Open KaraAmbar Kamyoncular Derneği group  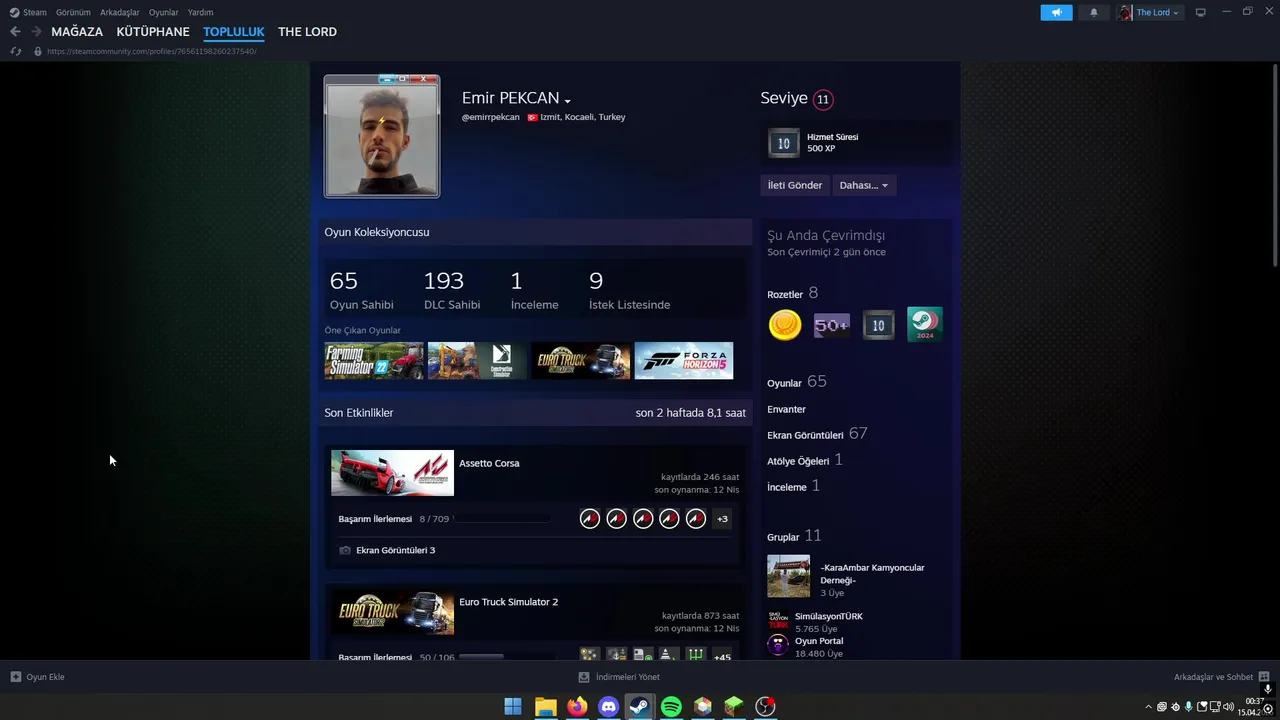(x=872, y=574)
